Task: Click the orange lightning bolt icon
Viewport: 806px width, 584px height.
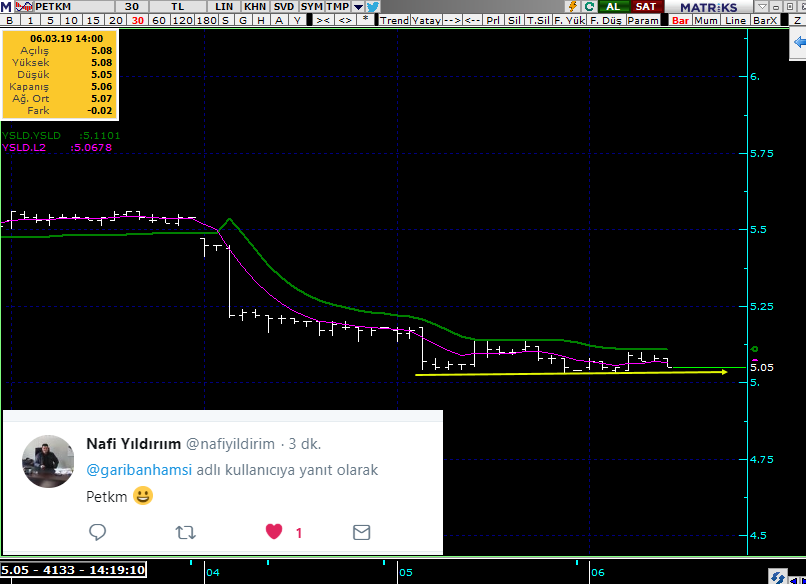Action: click(573, 7)
